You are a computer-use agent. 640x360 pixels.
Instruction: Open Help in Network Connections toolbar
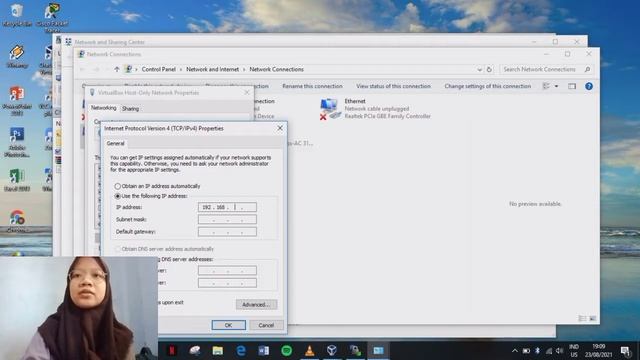pos(589,86)
